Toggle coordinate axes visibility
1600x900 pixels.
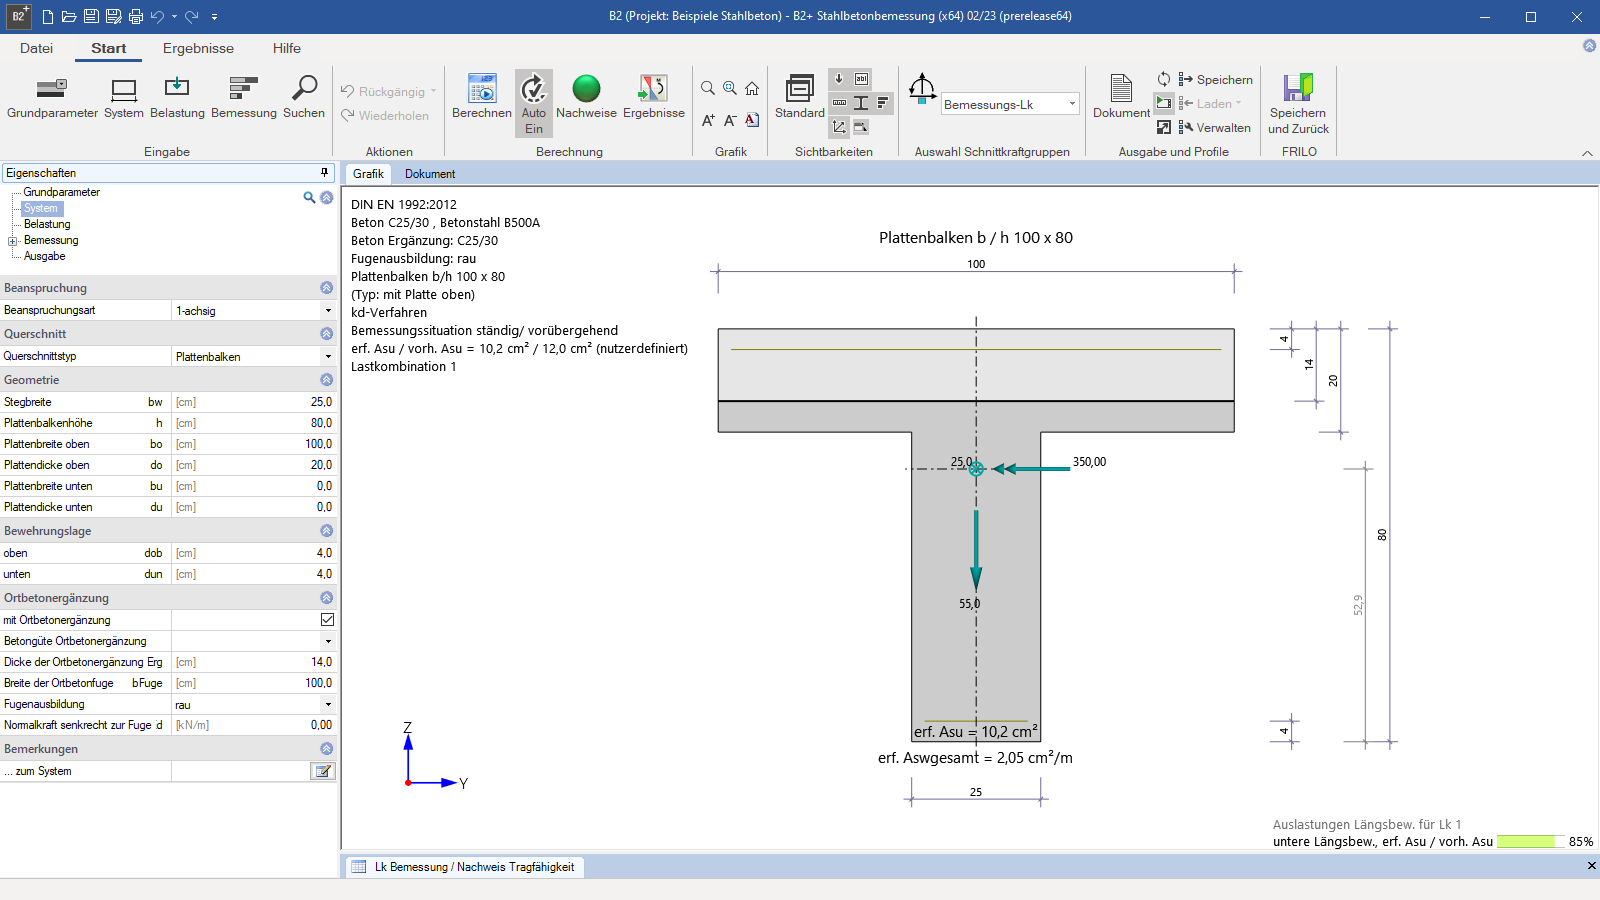(x=839, y=127)
